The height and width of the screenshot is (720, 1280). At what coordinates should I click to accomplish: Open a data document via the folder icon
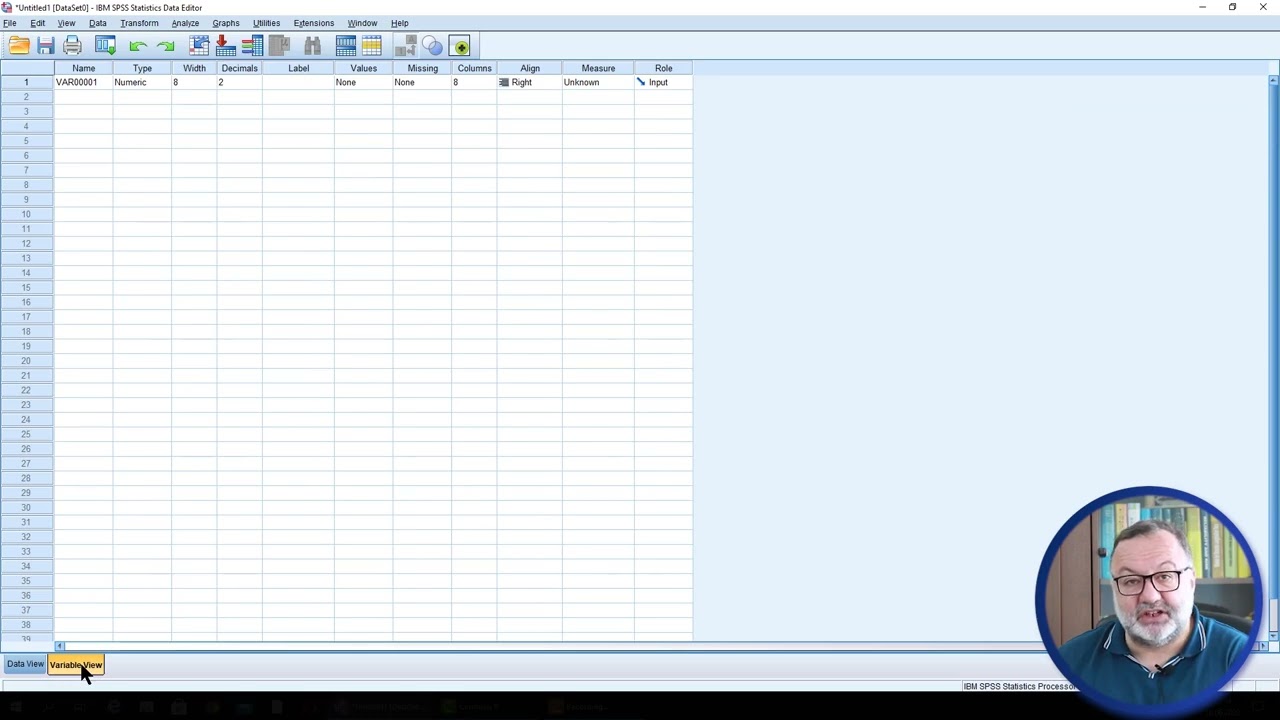19,46
